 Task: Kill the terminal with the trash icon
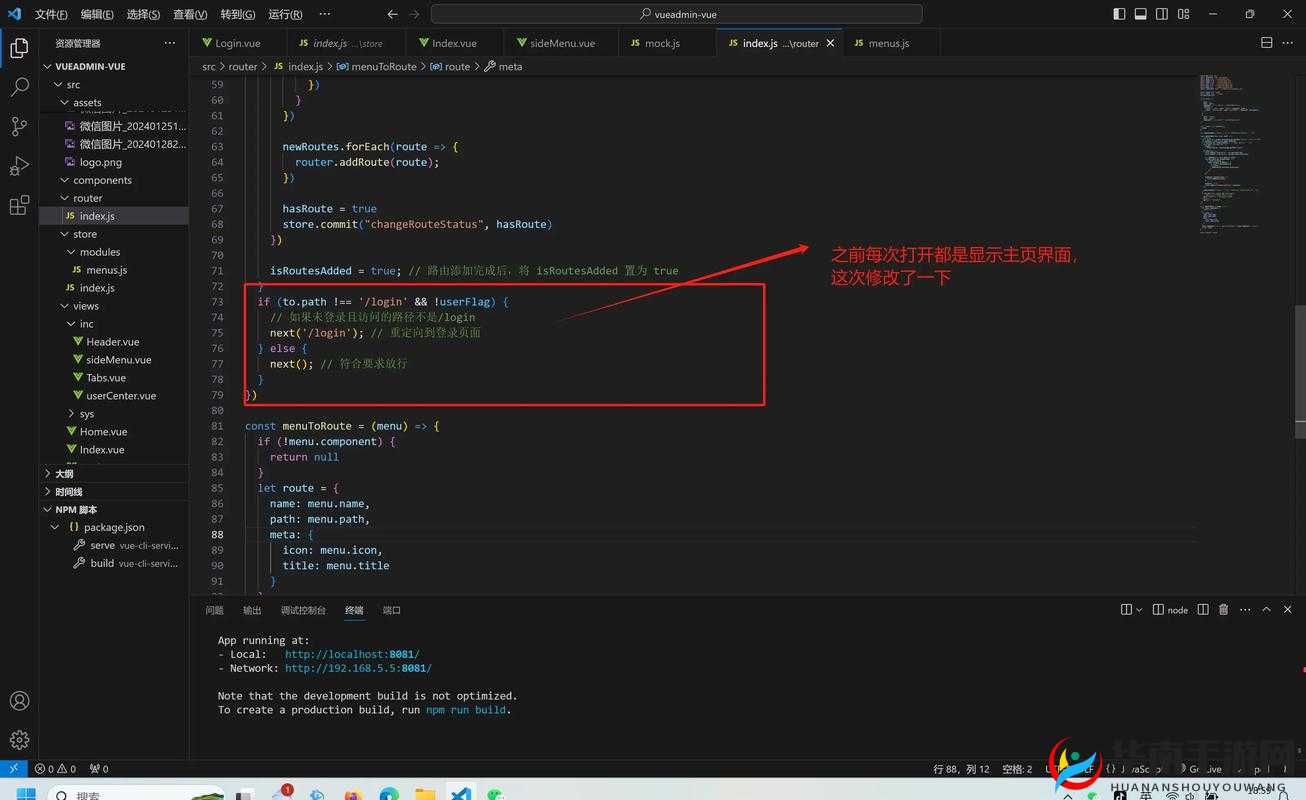pyautogui.click(x=1223, y=608)
